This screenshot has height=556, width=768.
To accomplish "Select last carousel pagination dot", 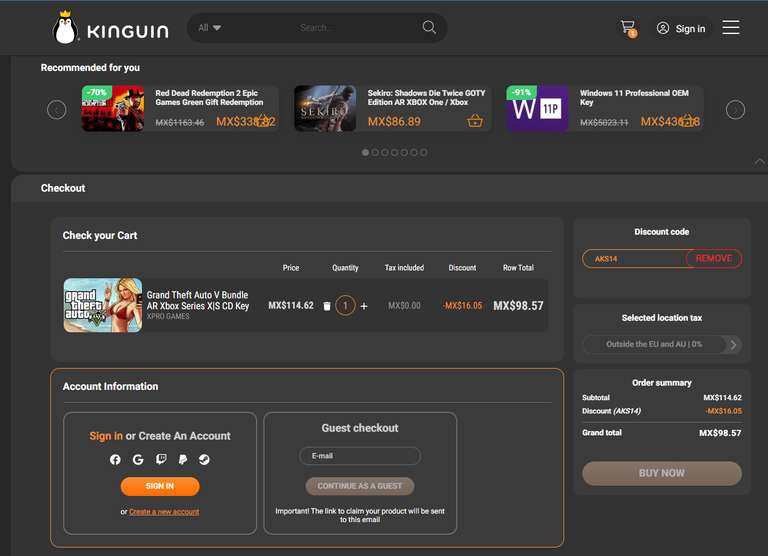I will coord(424,152).
